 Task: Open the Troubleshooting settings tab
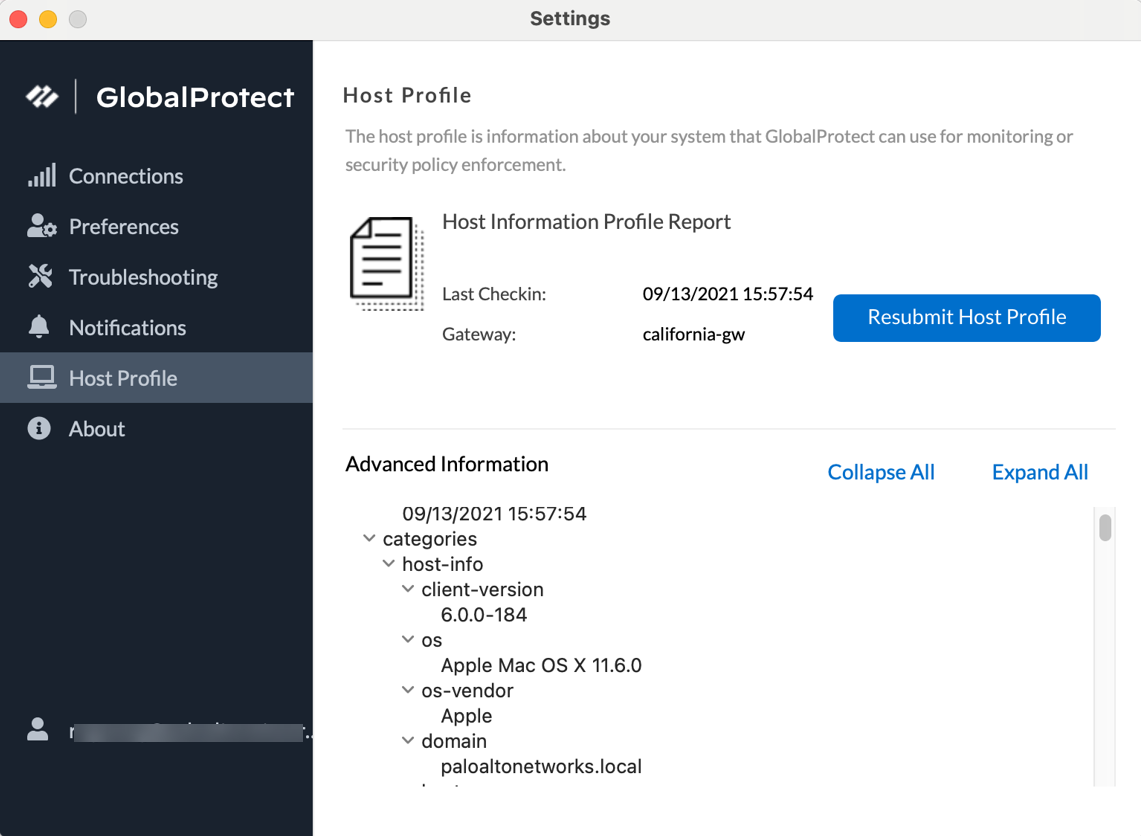point(143,277)
